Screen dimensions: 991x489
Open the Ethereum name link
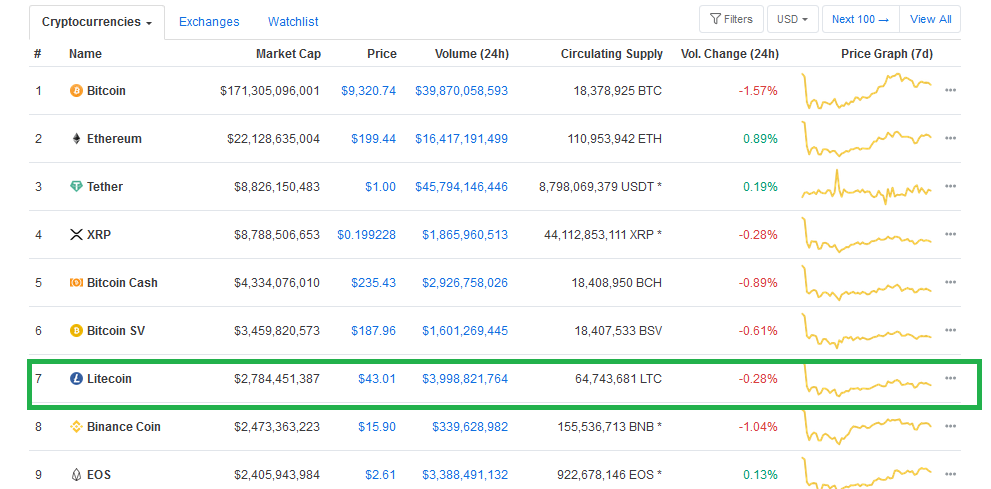[x=114, y=139]
